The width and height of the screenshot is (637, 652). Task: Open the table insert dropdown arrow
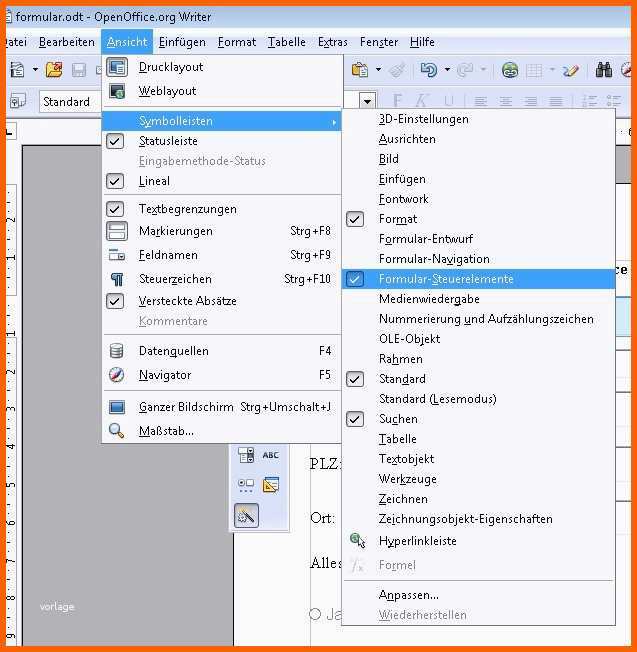coord(552,69)
